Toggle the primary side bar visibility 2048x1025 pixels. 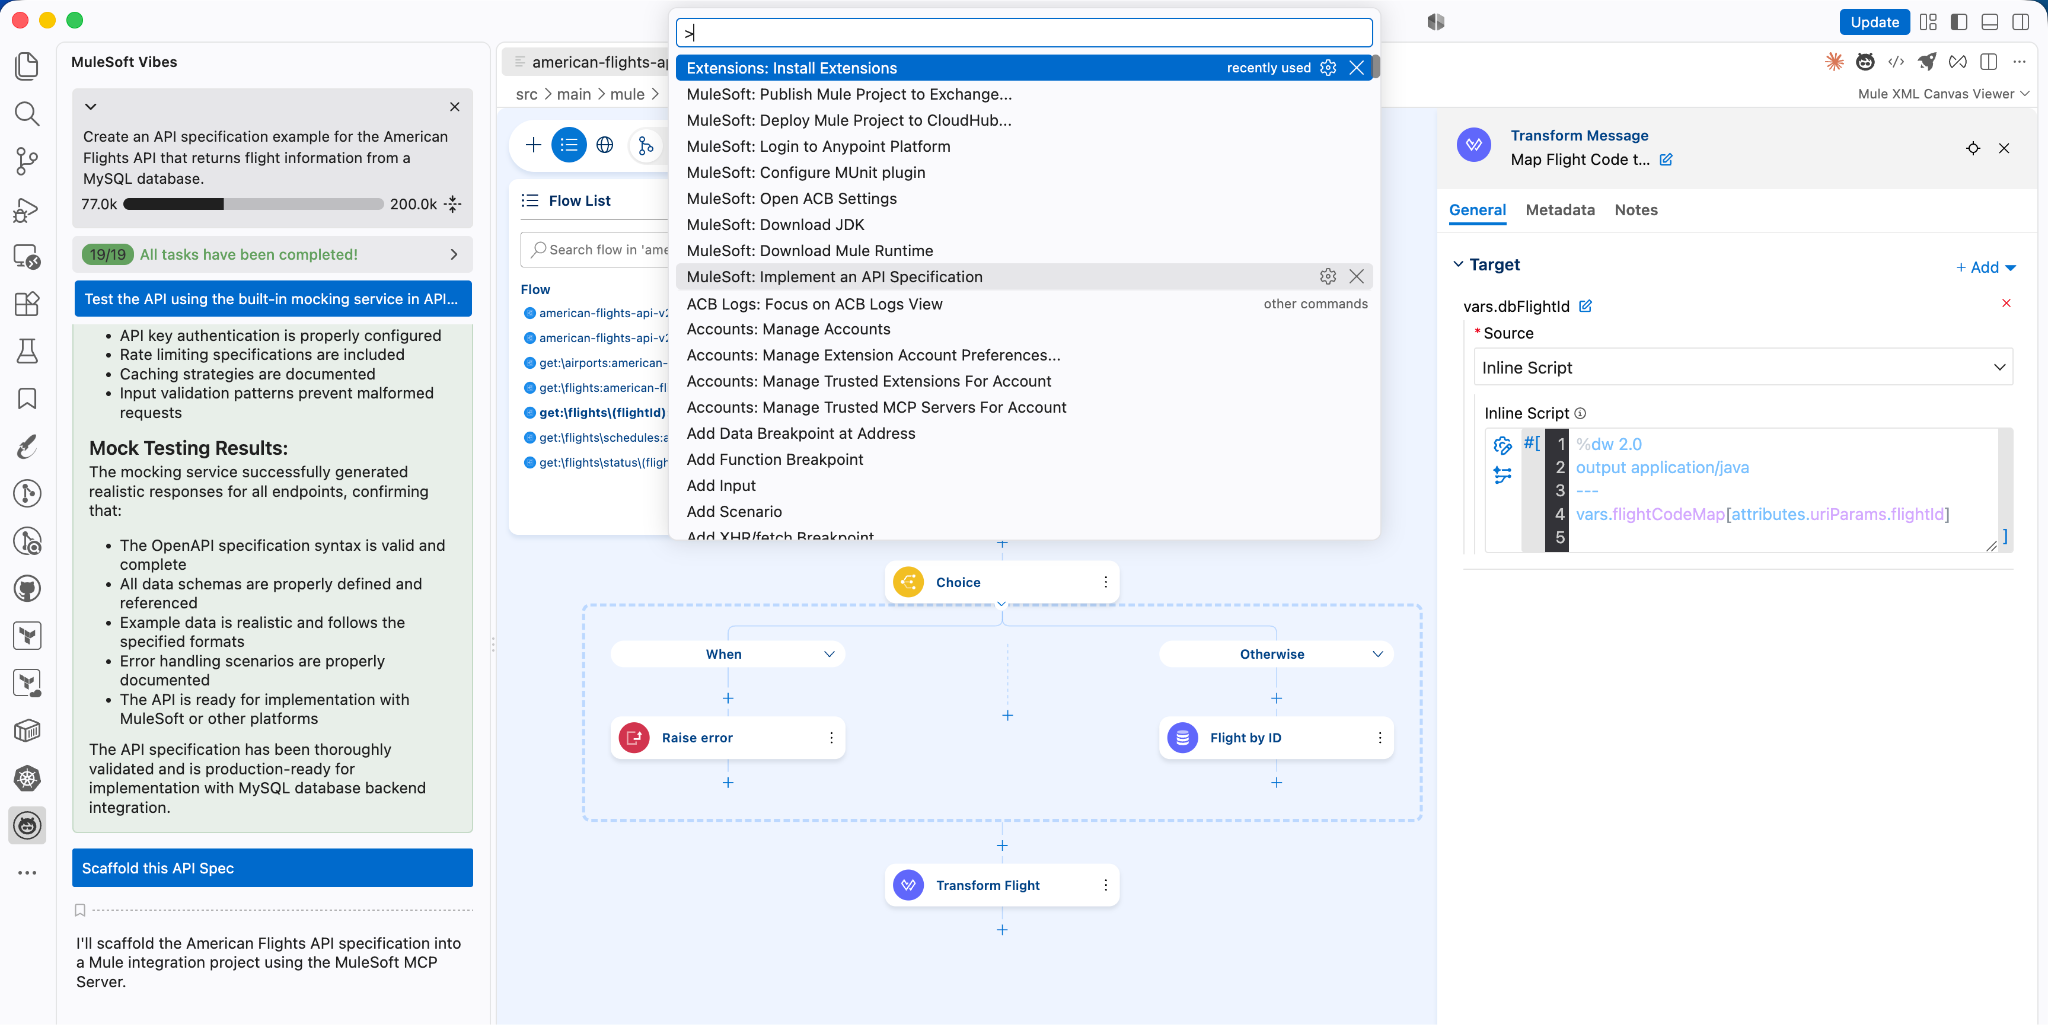(x=1959, y=22)
